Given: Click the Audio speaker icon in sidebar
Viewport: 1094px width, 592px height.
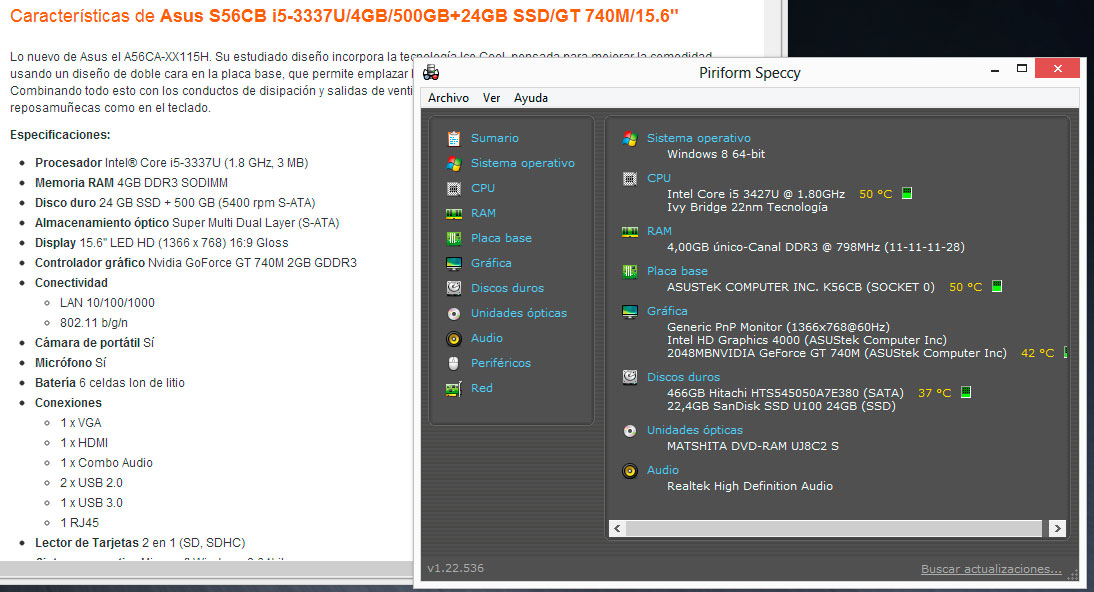Looking at the screenshot, I should tap(454, 339).
